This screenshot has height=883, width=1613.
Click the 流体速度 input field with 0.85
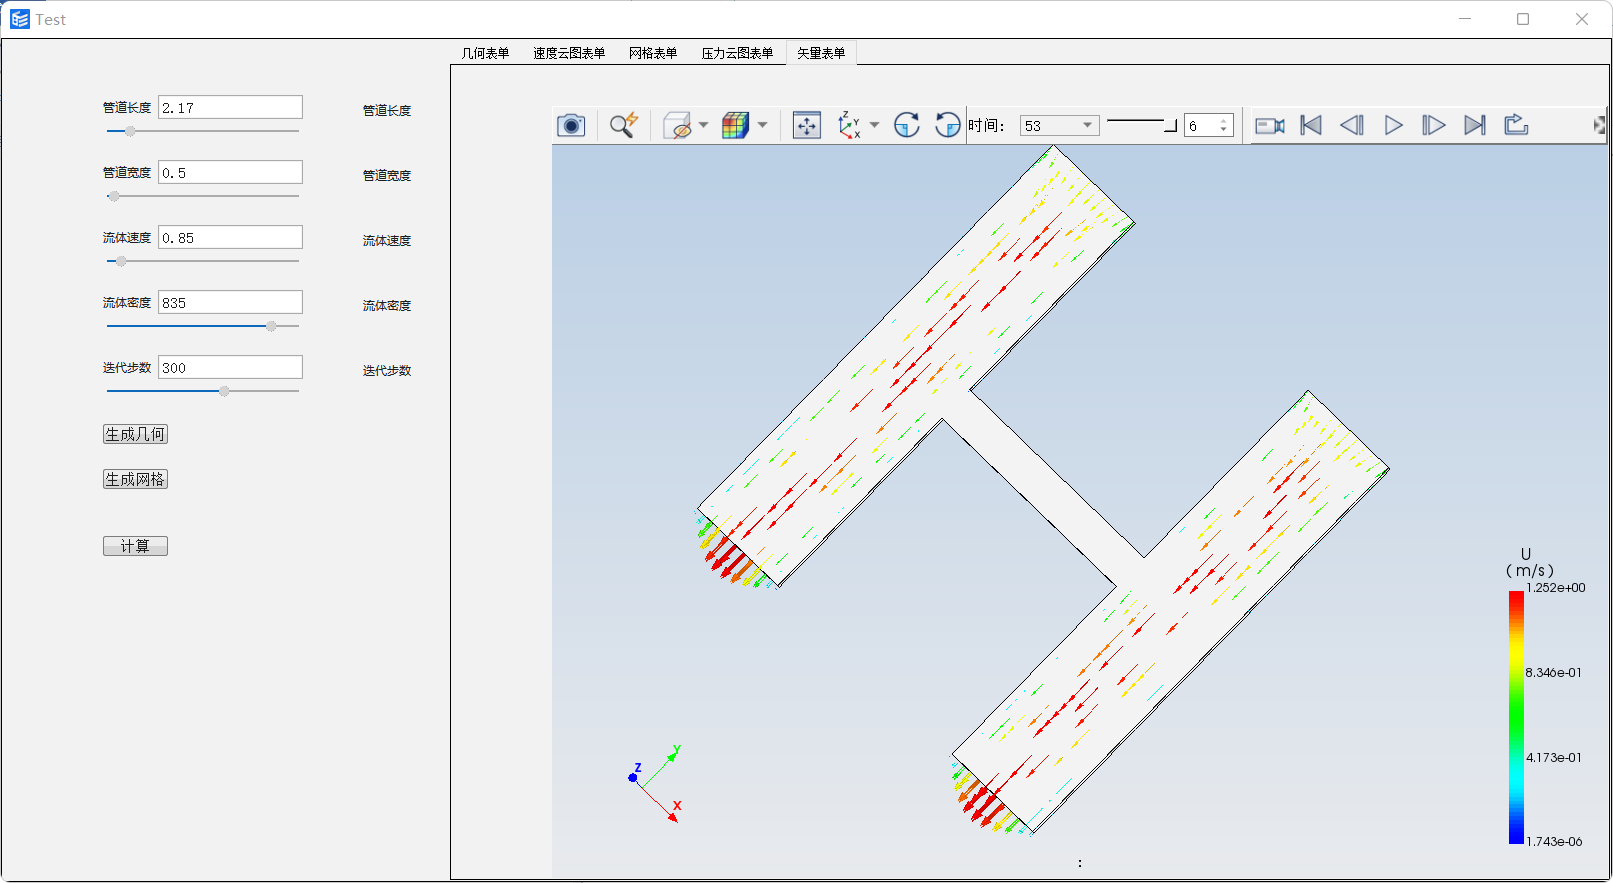tap(230, 237)
